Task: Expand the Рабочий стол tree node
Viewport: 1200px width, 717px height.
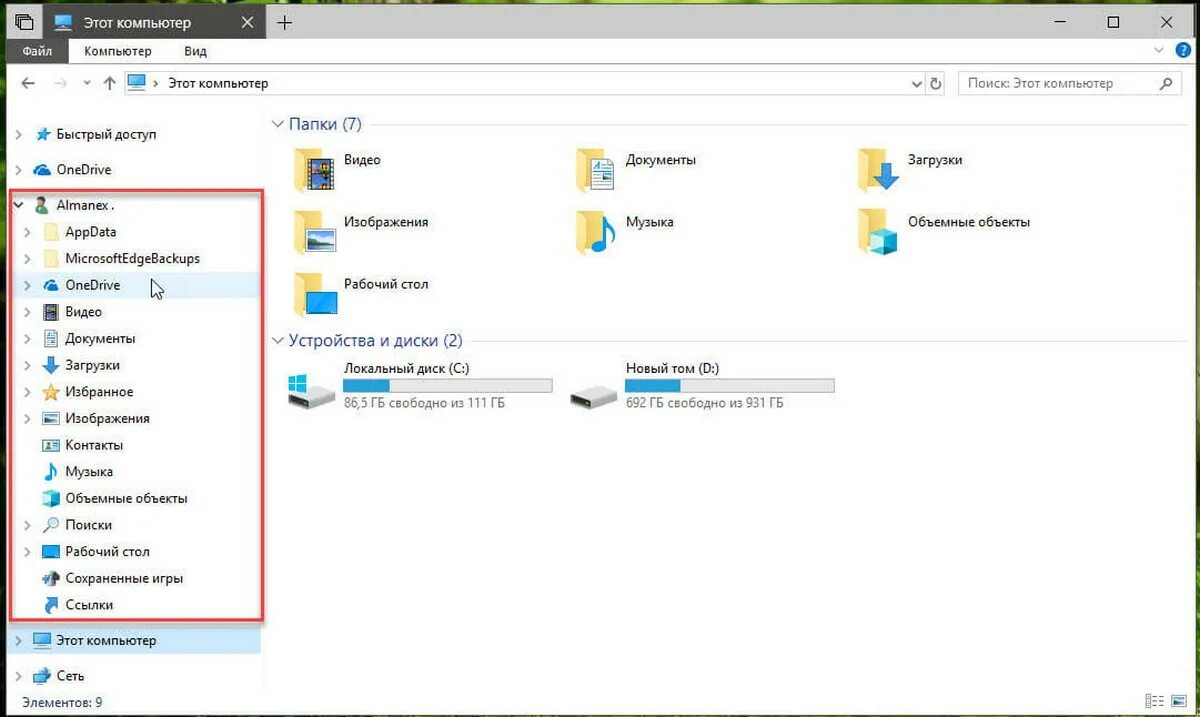Action: 28,552
